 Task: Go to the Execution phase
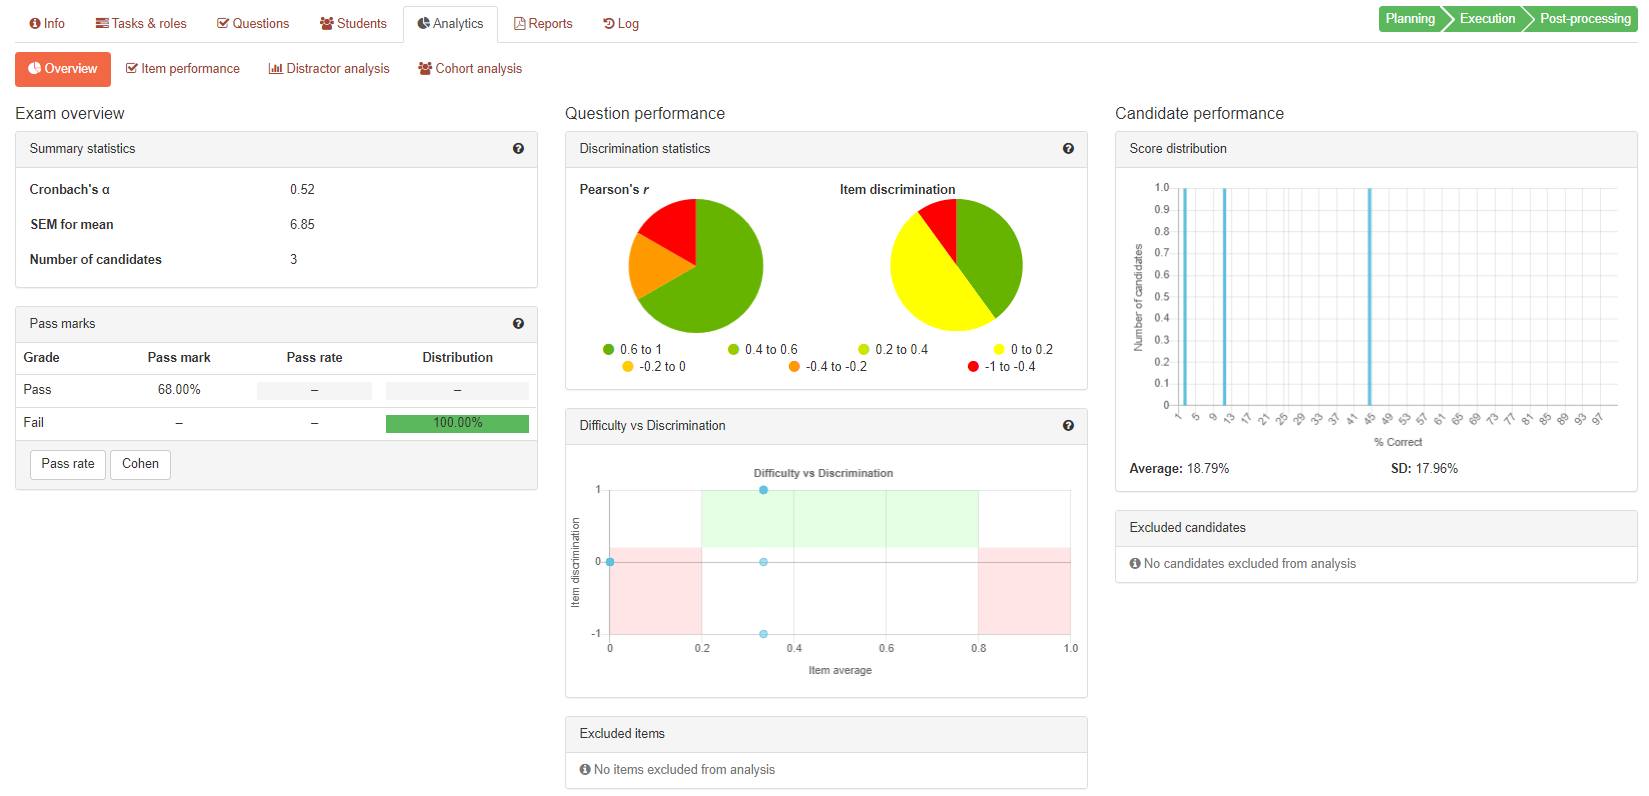point(1487,19)
